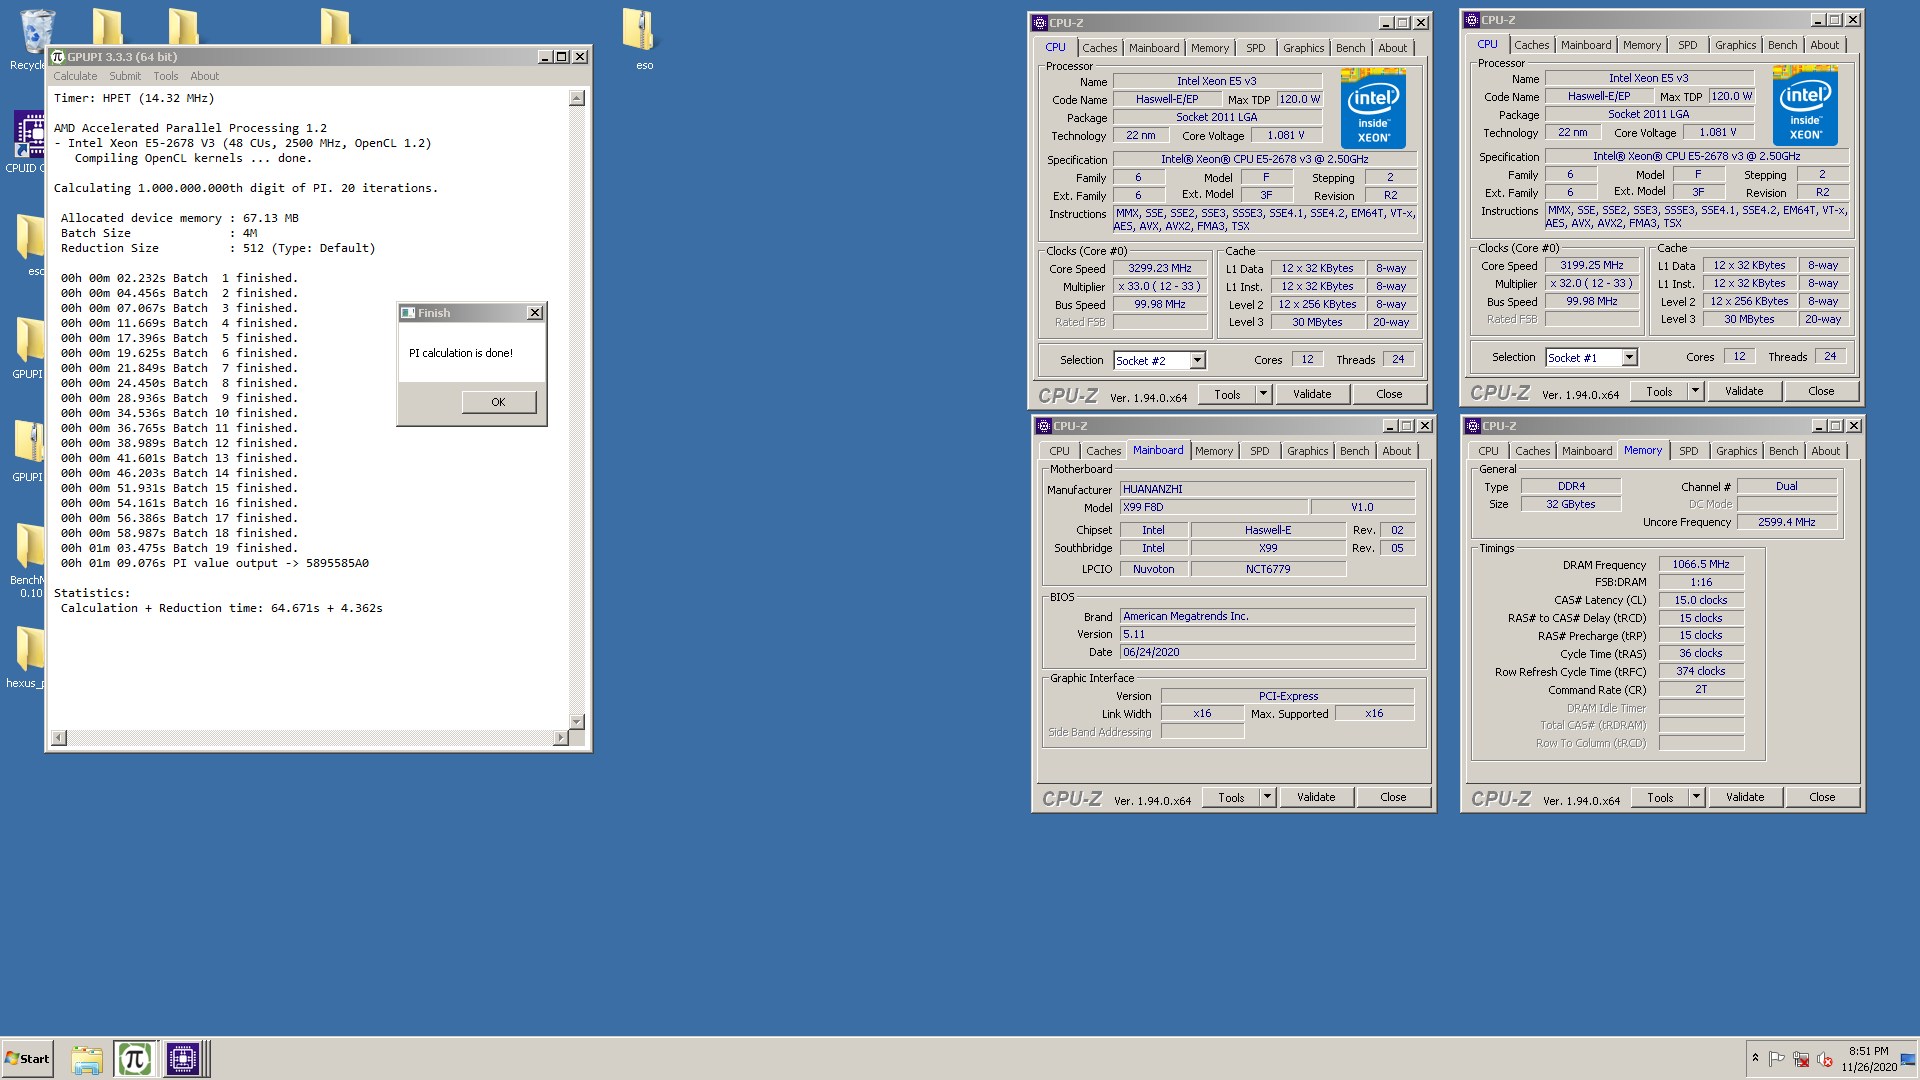The height and width of the screenshot is (1080, 1920).
Task: Click the GPUPI window title bar pi icon
Action: point(58,57)
